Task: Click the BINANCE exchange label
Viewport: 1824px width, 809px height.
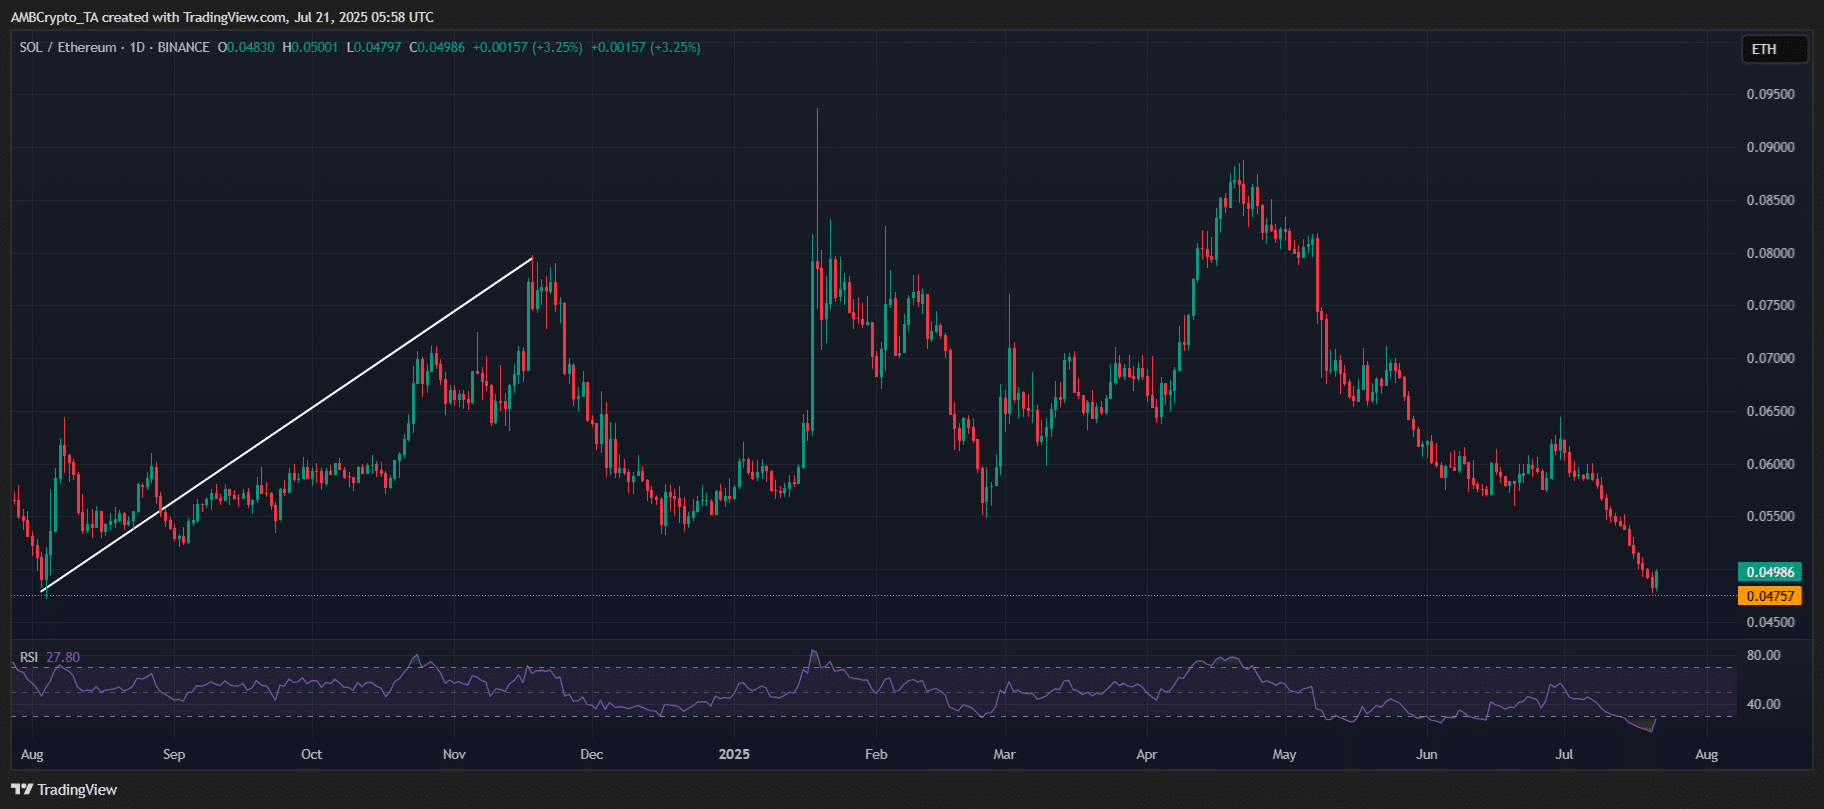Action: (x=184, y=47)
